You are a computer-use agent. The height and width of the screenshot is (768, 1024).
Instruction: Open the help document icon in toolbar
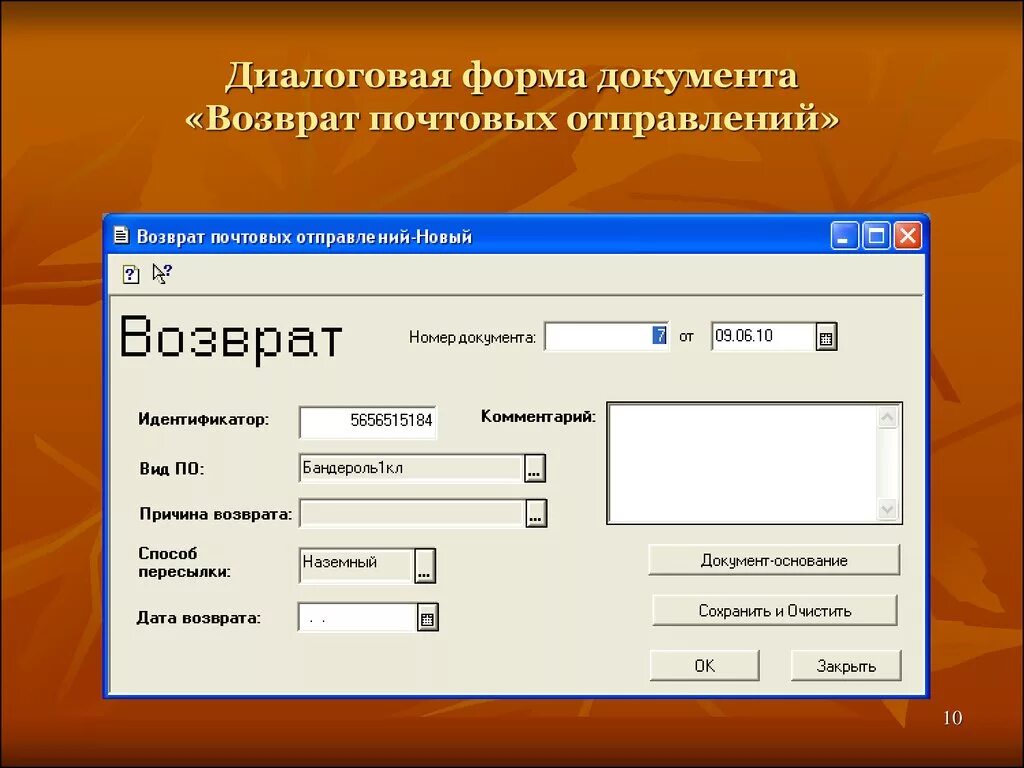coord(131,274)
